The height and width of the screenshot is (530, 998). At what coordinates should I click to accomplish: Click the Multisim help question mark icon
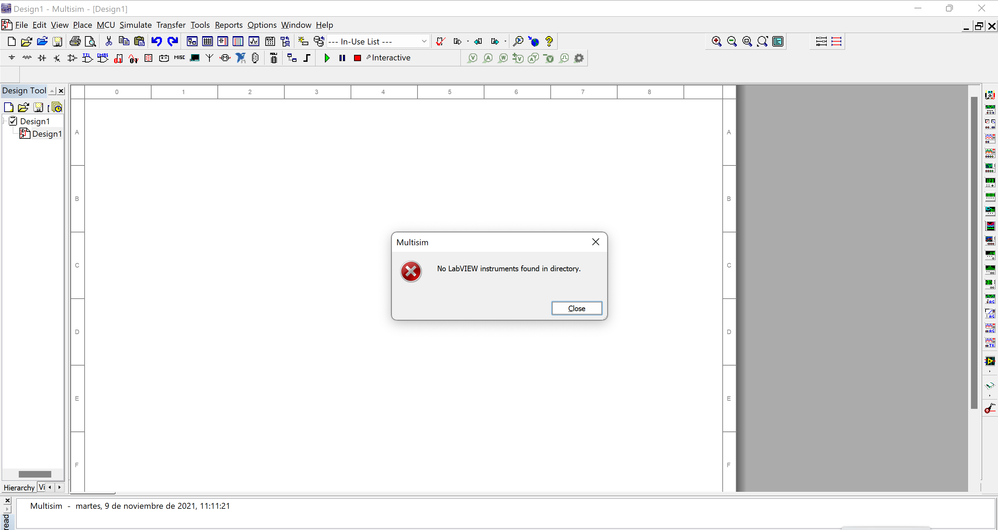[549, 41]
